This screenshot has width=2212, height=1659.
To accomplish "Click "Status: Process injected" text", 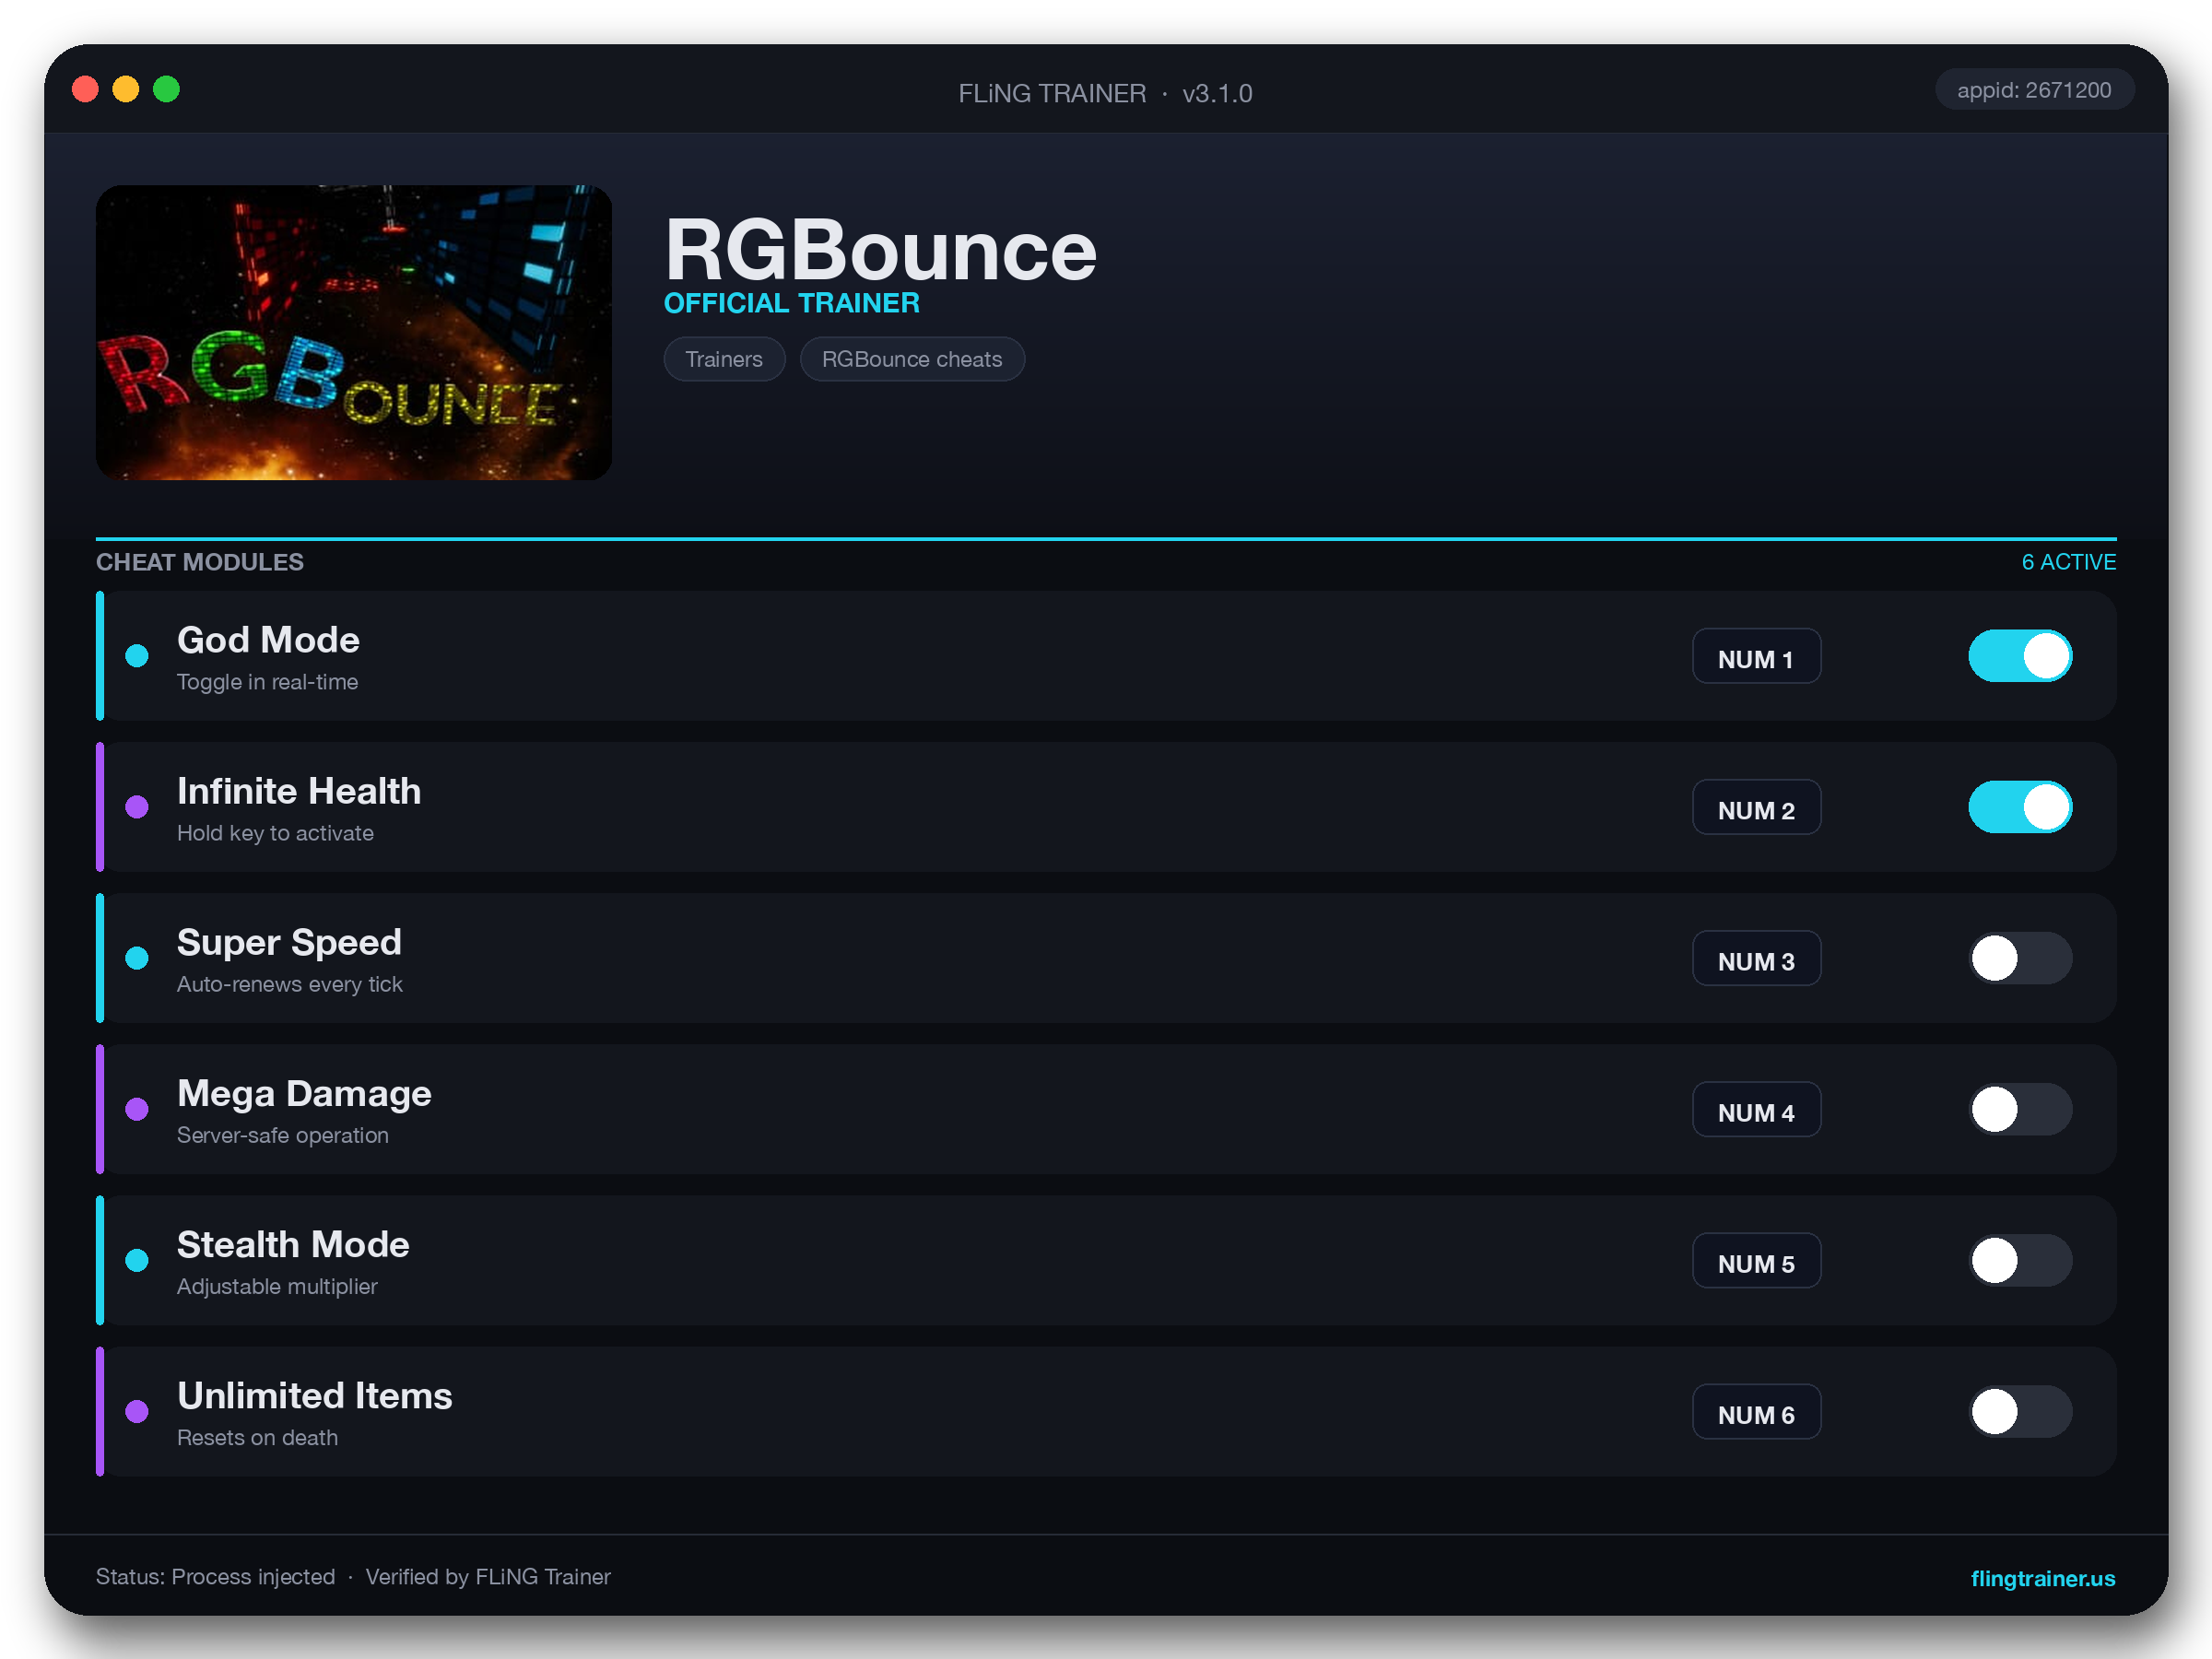I will tap(215, 1577).
